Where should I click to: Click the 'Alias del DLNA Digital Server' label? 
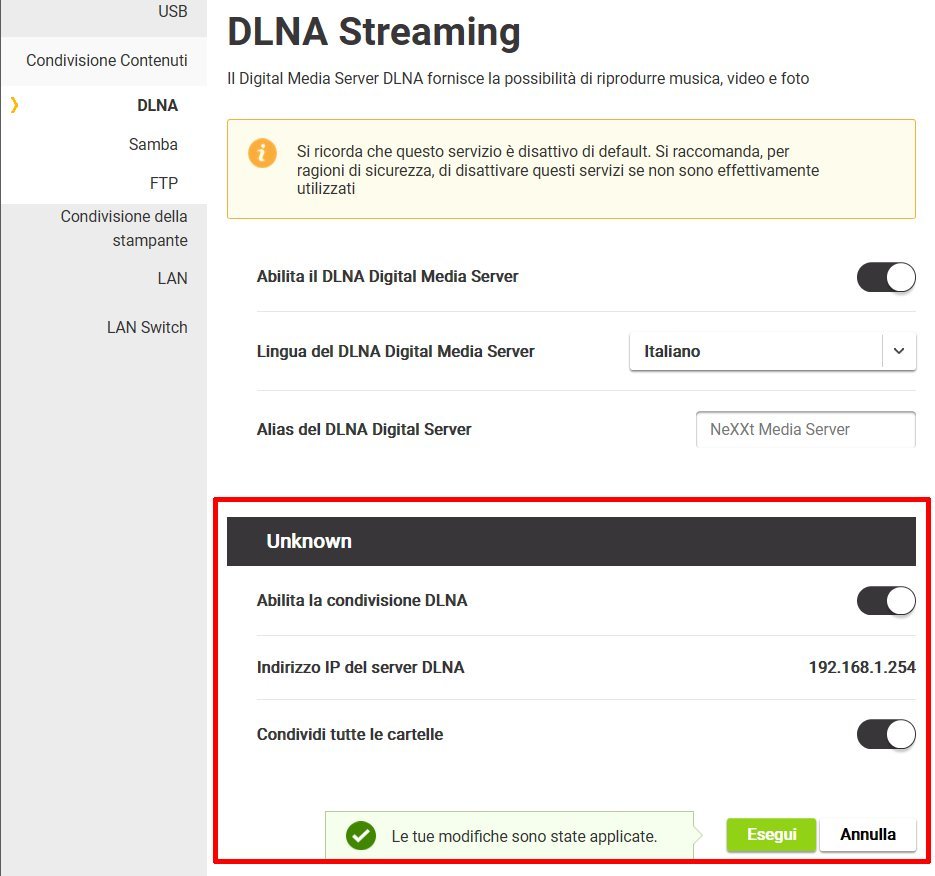(364, 429)
